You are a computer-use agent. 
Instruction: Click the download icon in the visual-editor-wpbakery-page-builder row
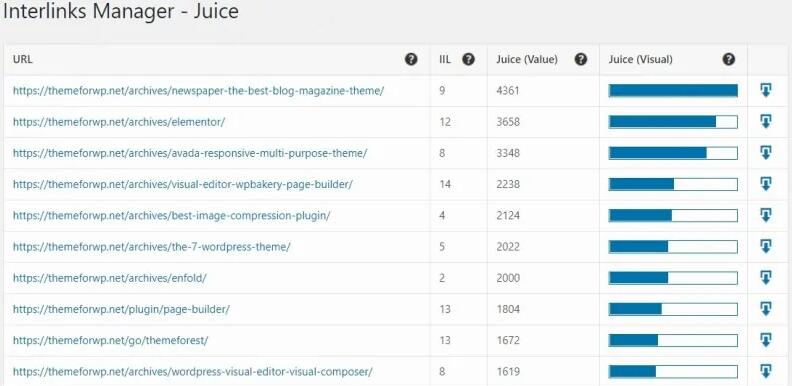pyautogui.click(x=766, y=184)
